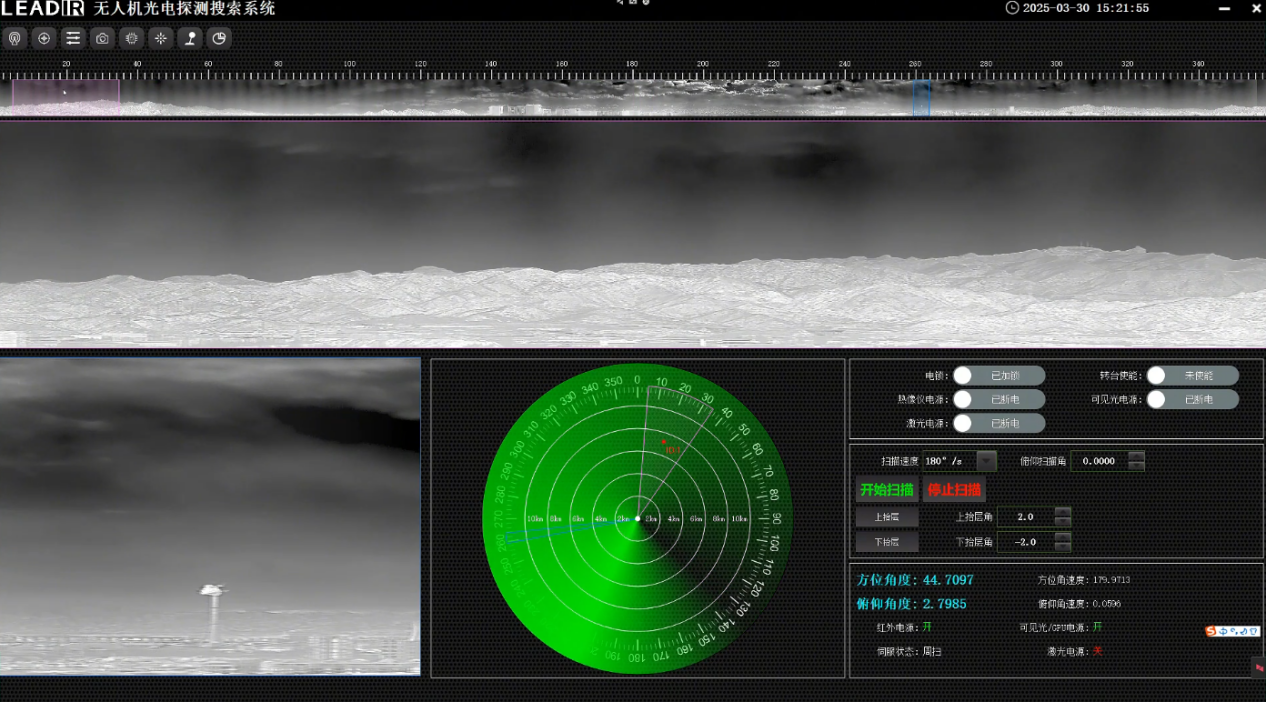The image size is (1266, 702).
Task: Increase 上抬层角 with up arrow
Action: click(1063, 512)
